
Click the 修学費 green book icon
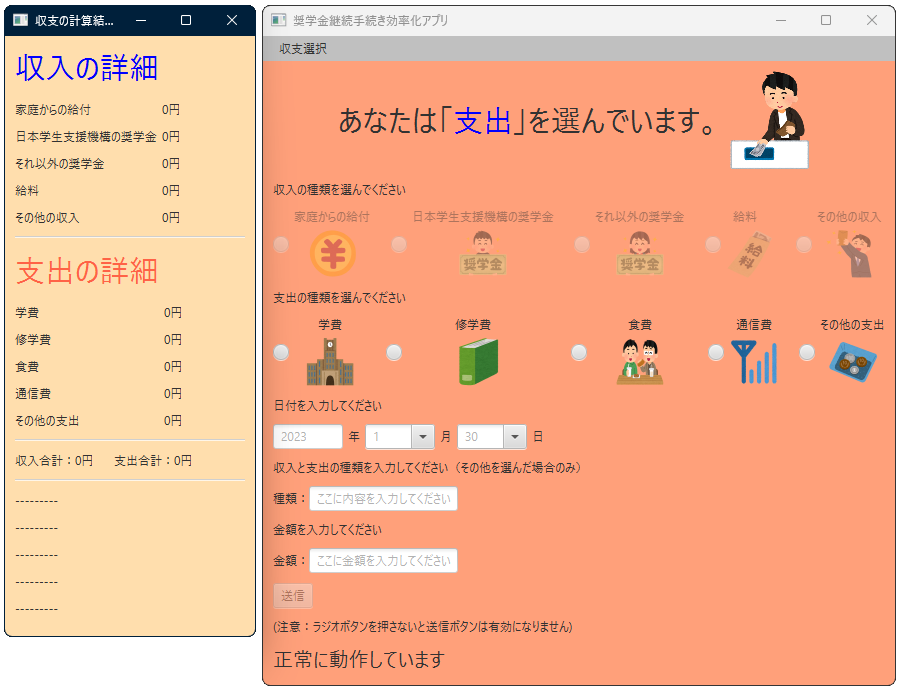[x=478, y=361]
